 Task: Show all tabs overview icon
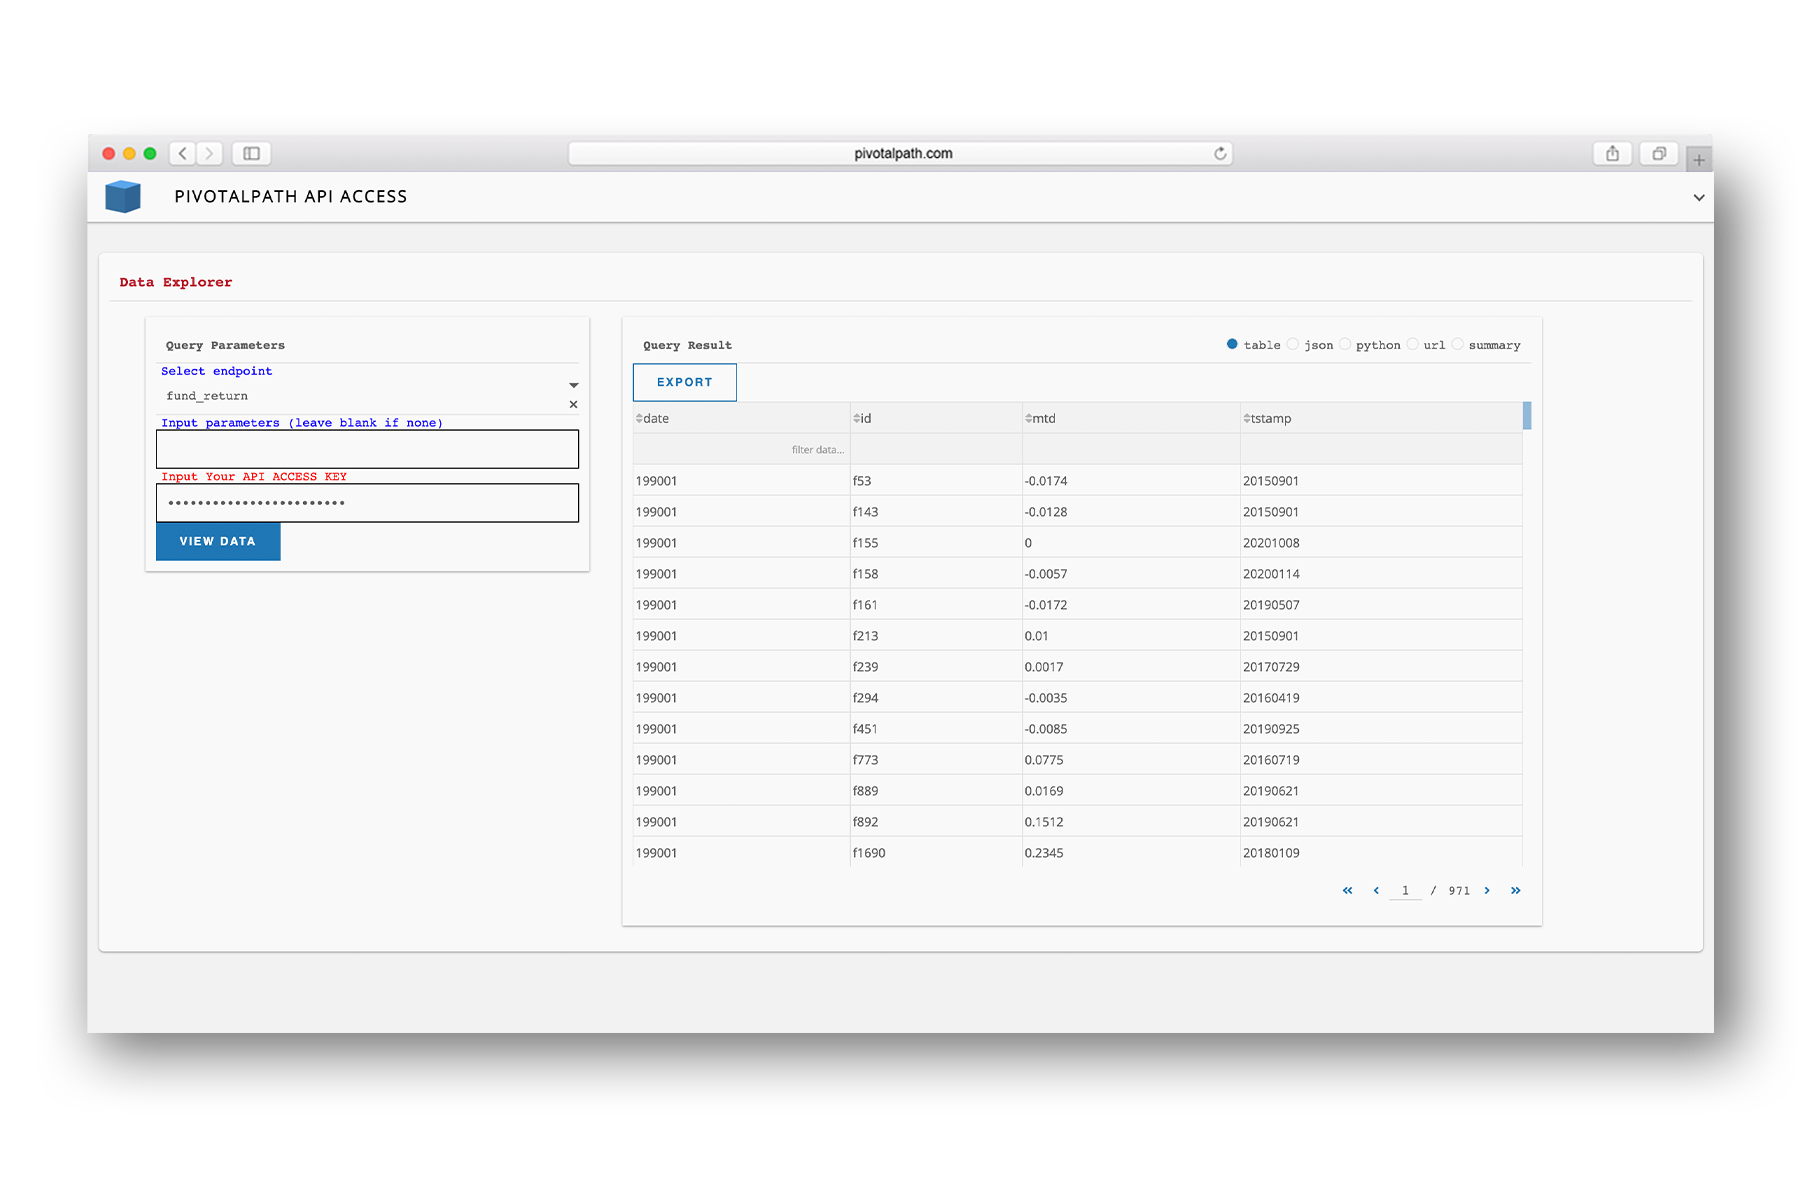tap(1658, 153)
